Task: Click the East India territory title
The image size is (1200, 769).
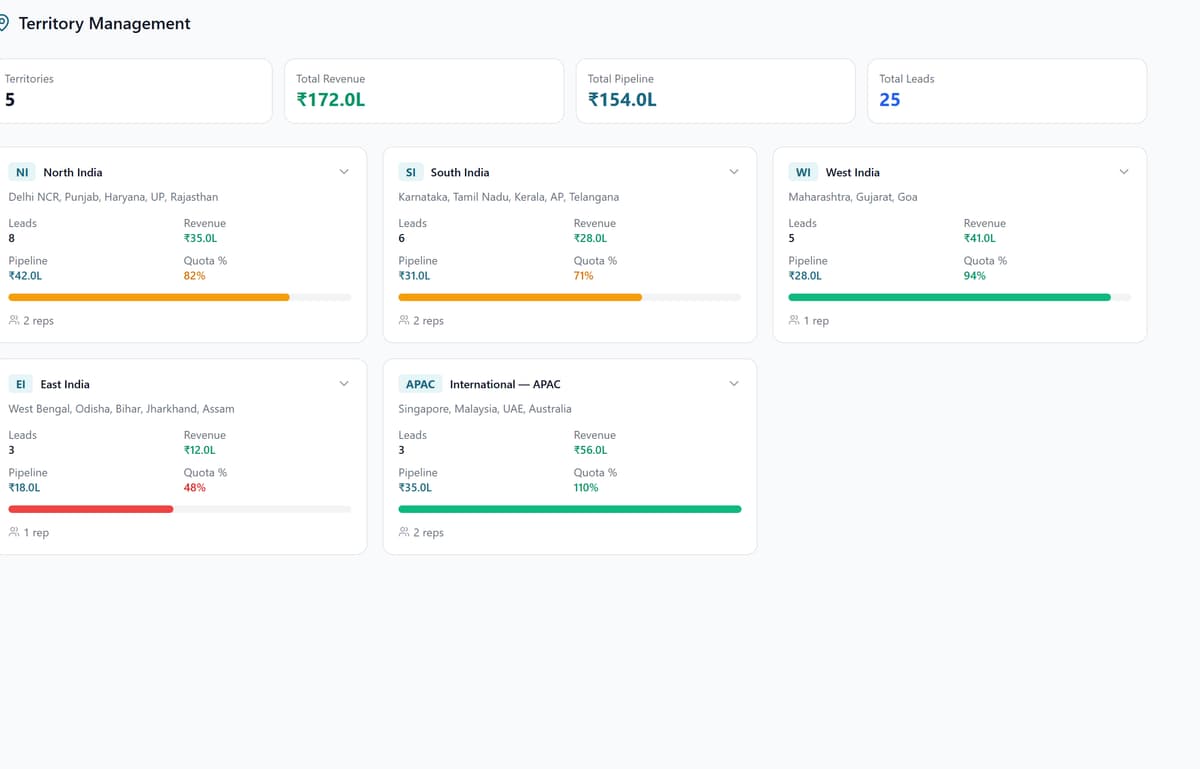Action: 65,384
